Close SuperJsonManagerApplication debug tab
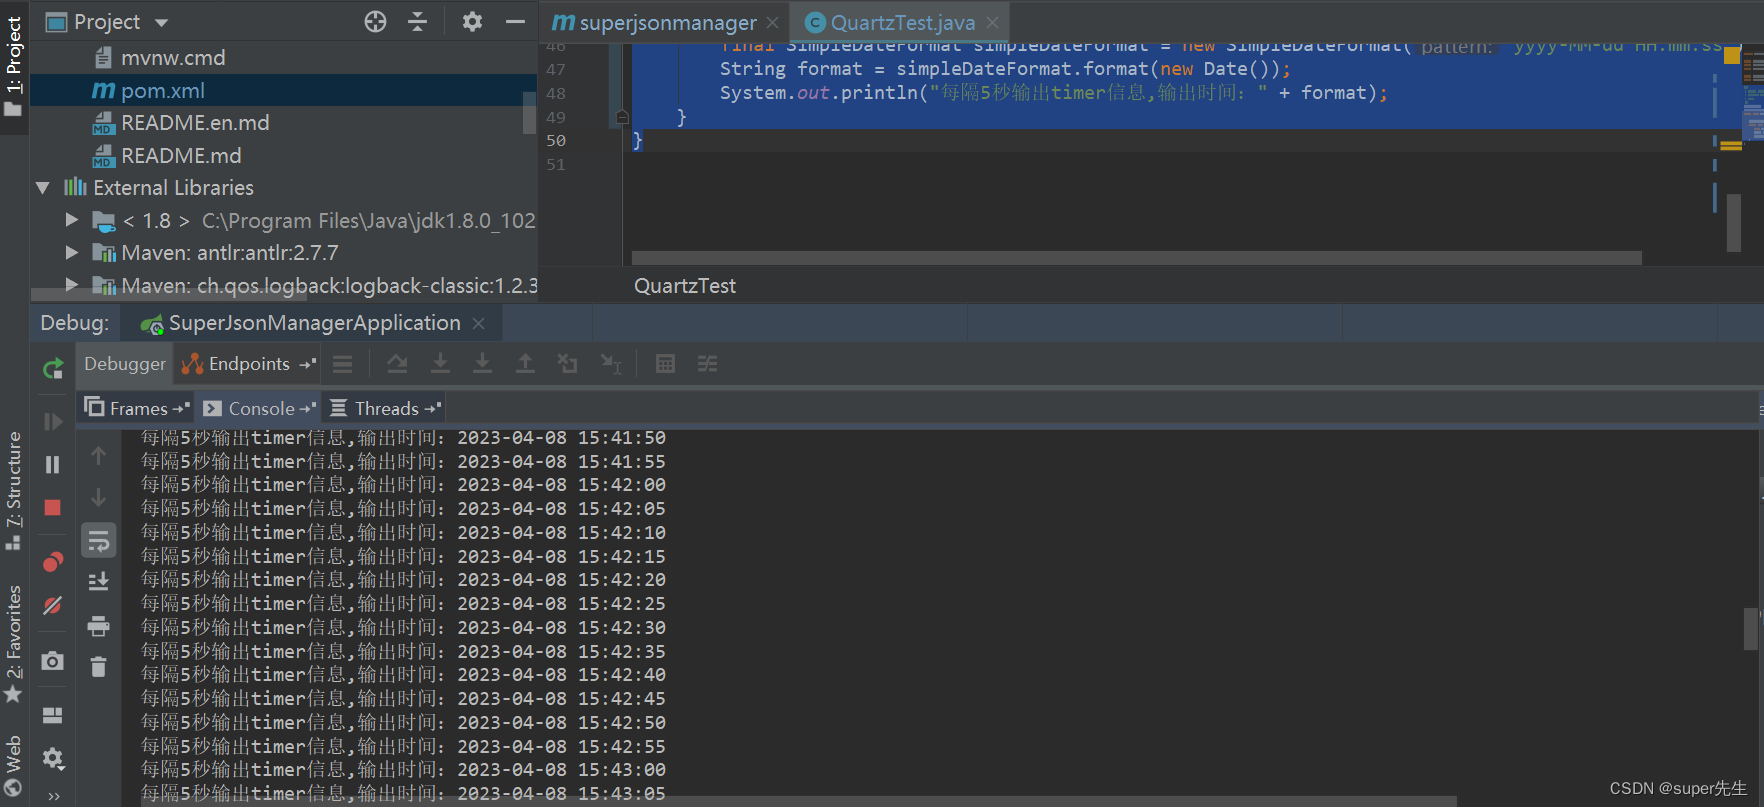 478,323
